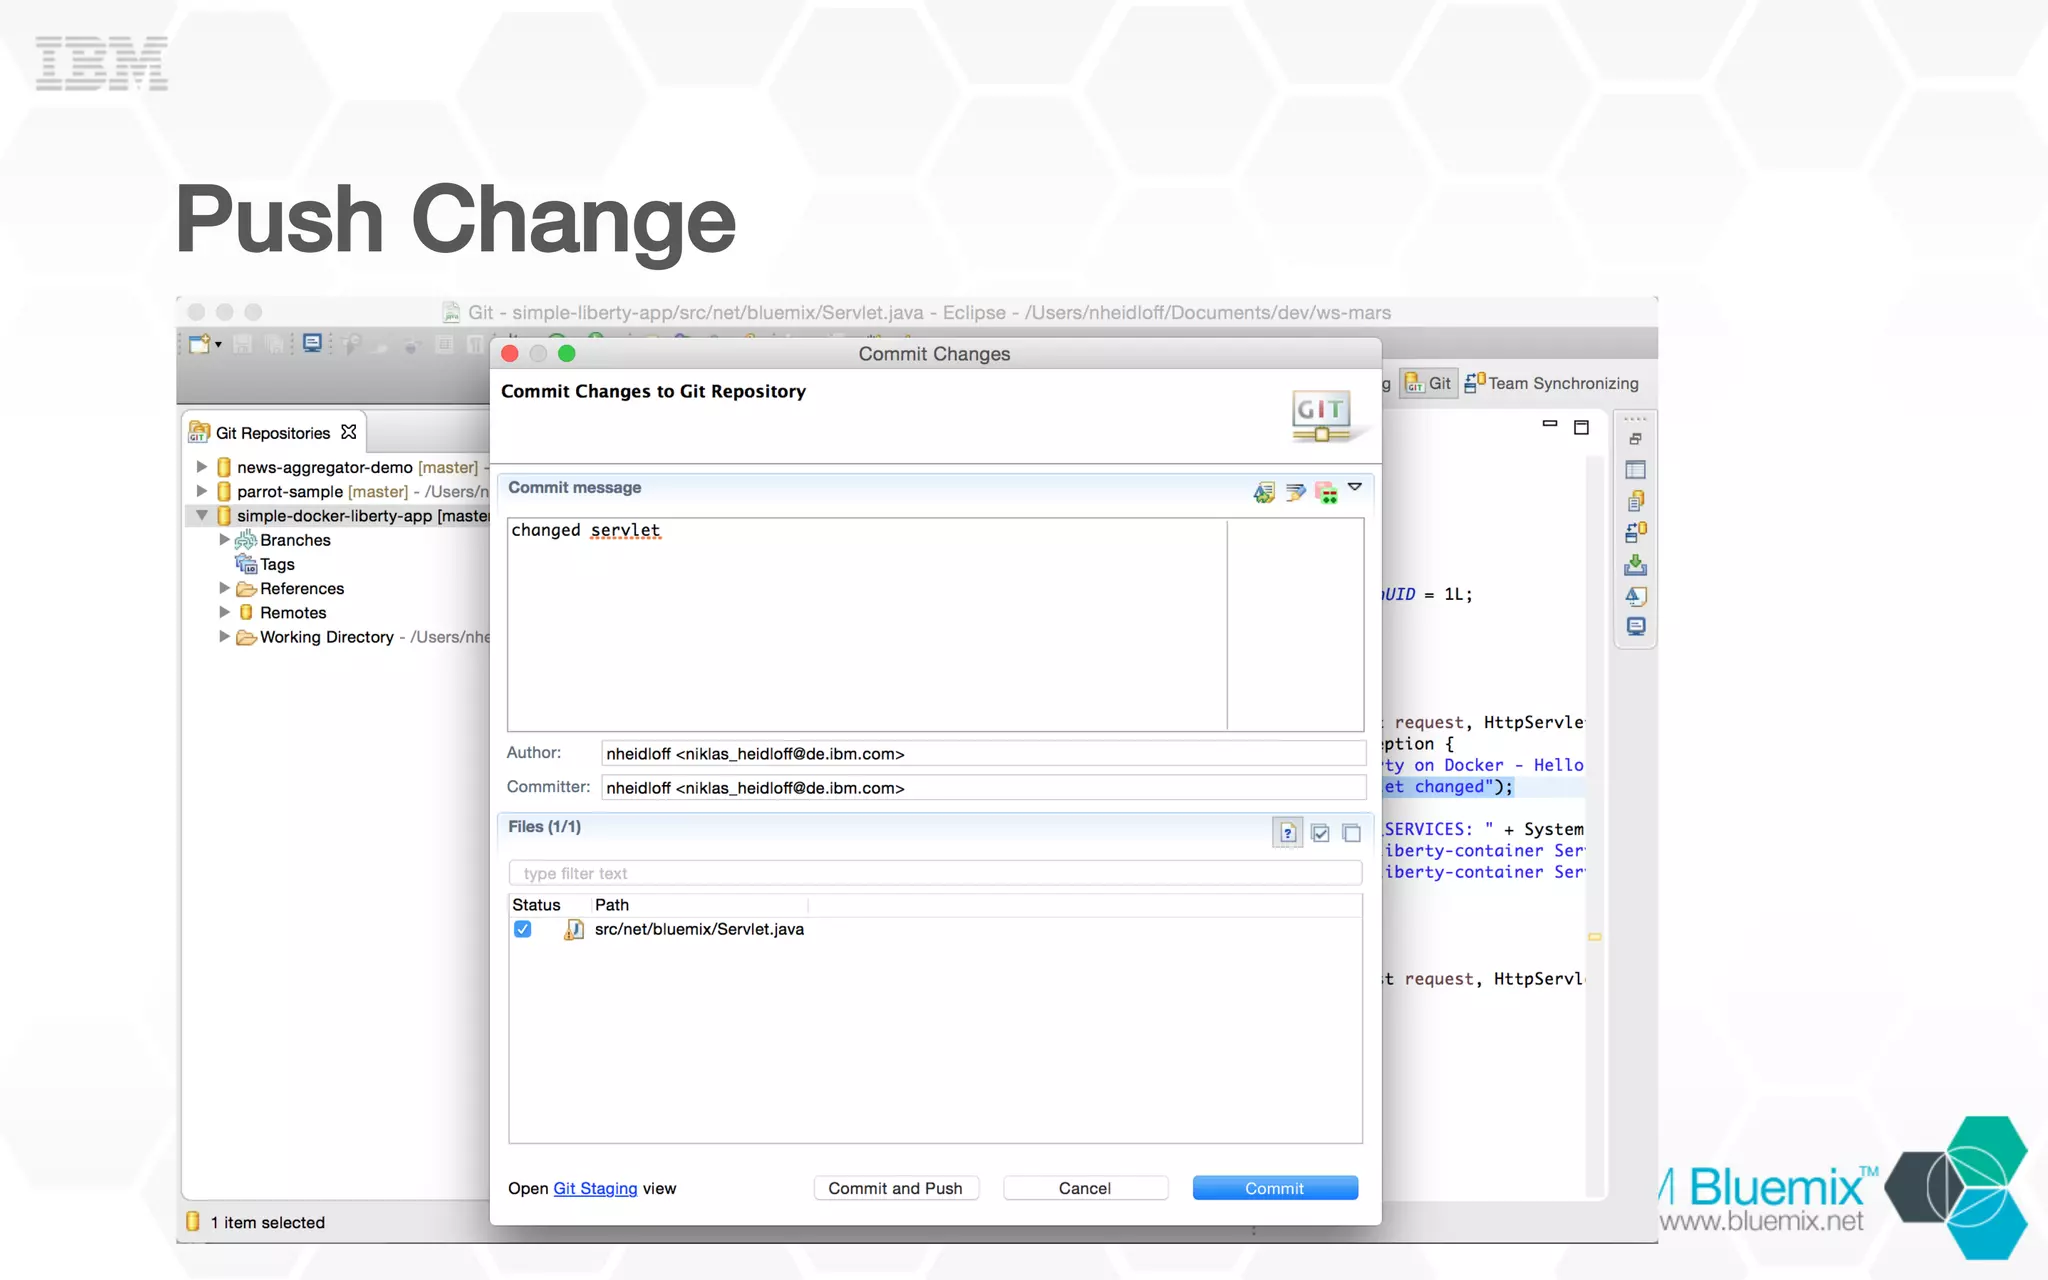Viewport: 2048px width, 1280px height.
Task: Click the Add Change-Id icon
Action: 1326,492
